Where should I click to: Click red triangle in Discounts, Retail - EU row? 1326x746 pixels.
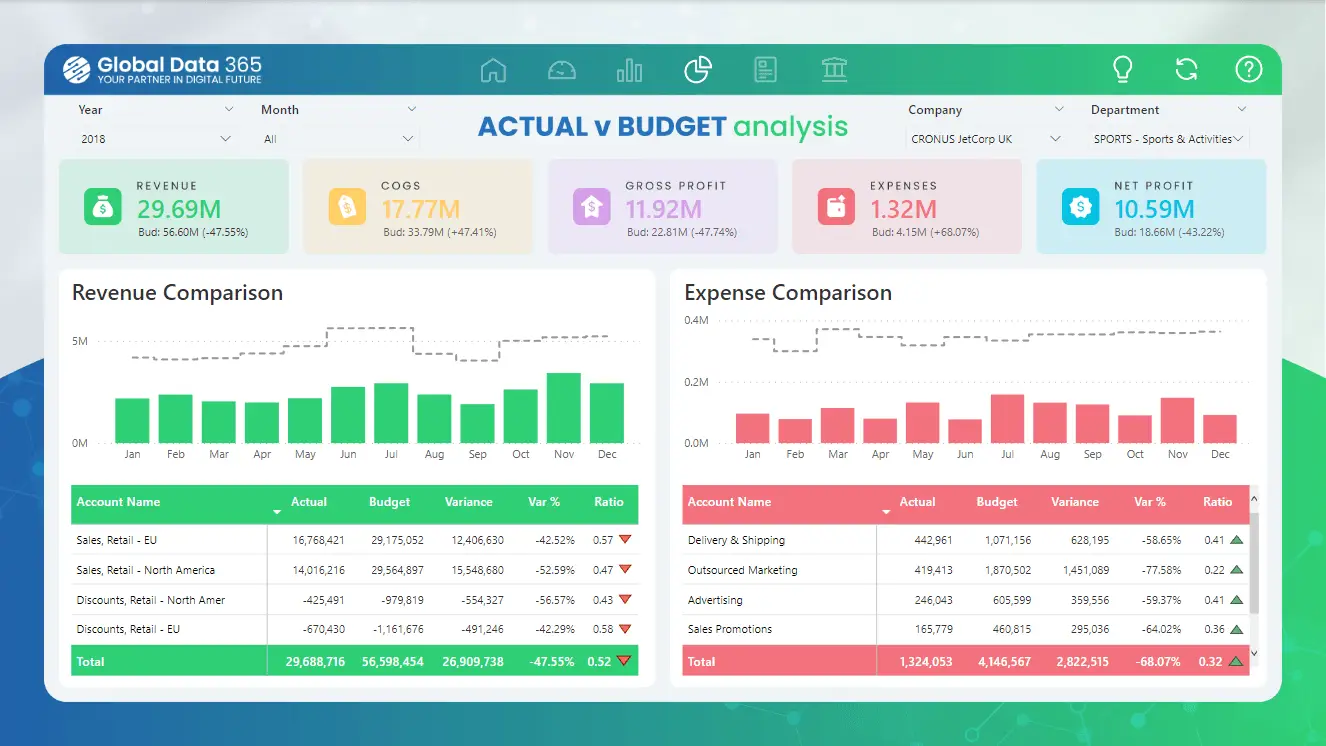pos(625,629)
